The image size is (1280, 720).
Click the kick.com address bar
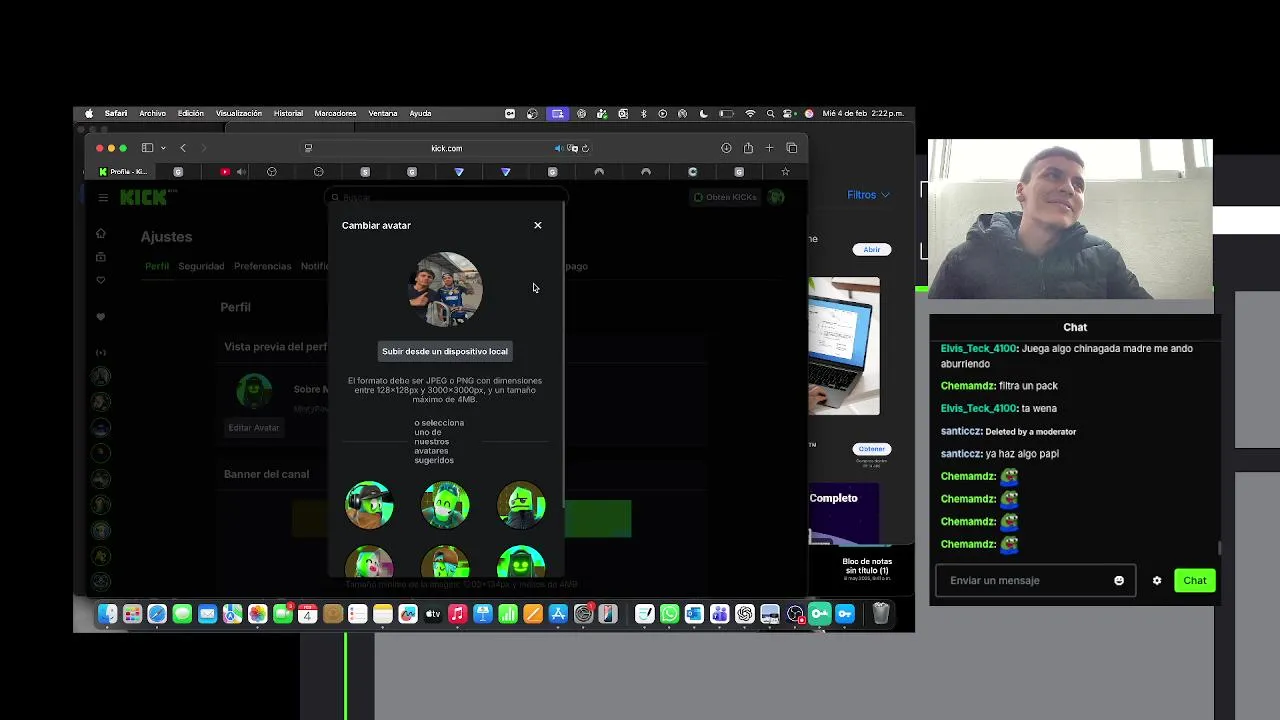[x=447, y=148]
